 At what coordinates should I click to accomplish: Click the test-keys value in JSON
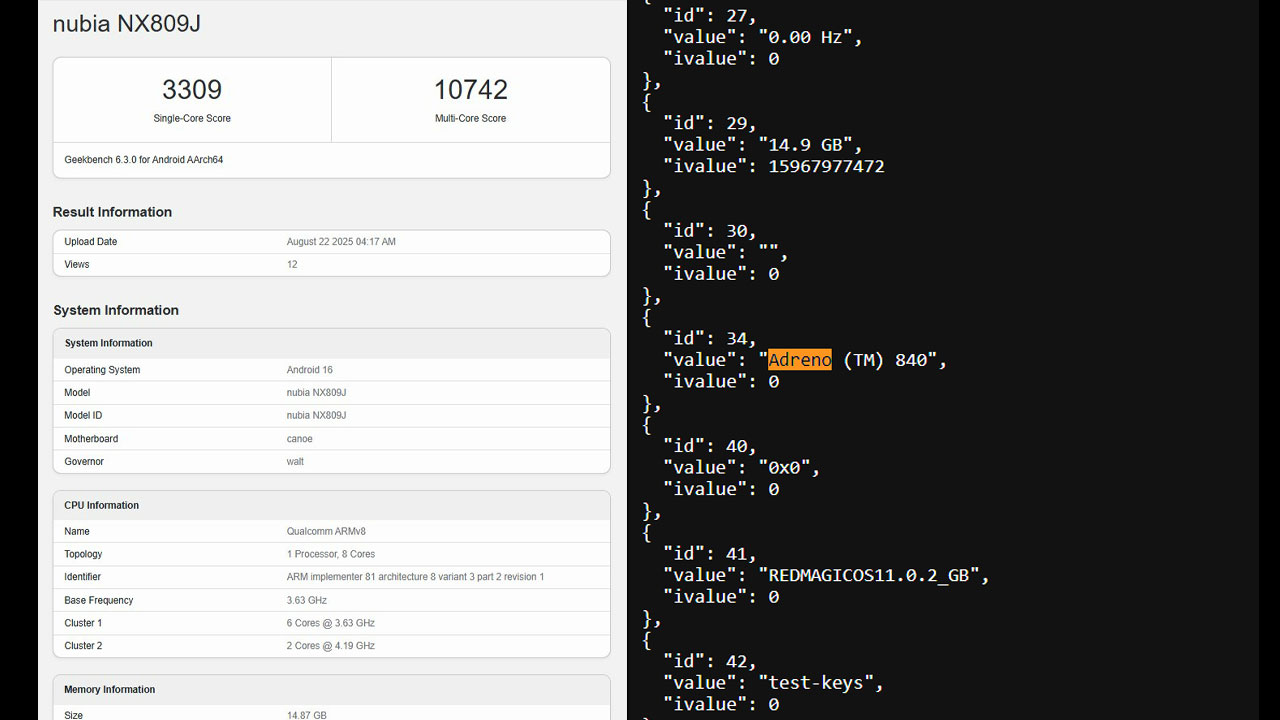click(820, 682)
